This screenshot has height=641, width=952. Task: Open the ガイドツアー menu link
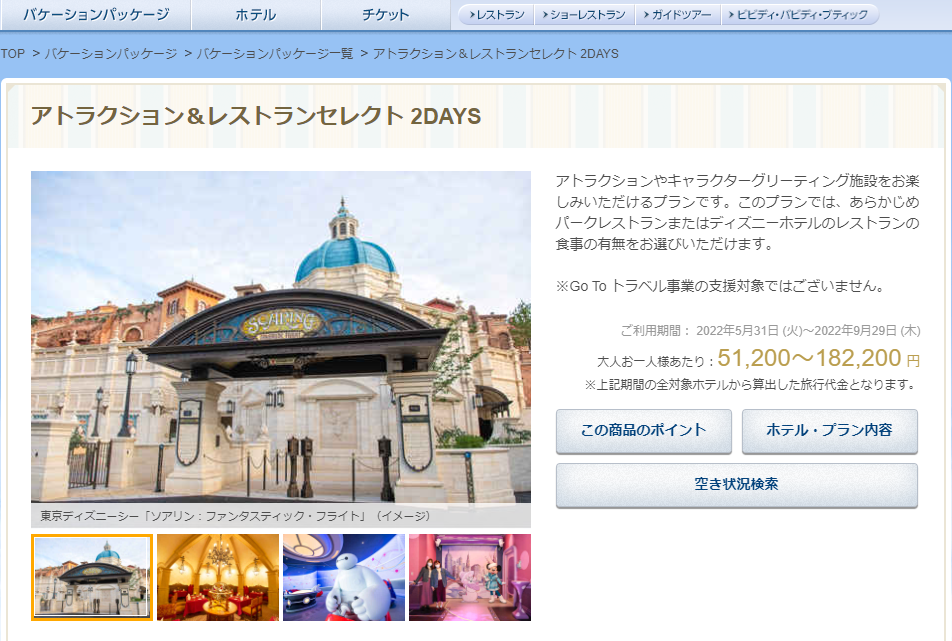click(x=678, y=15)
